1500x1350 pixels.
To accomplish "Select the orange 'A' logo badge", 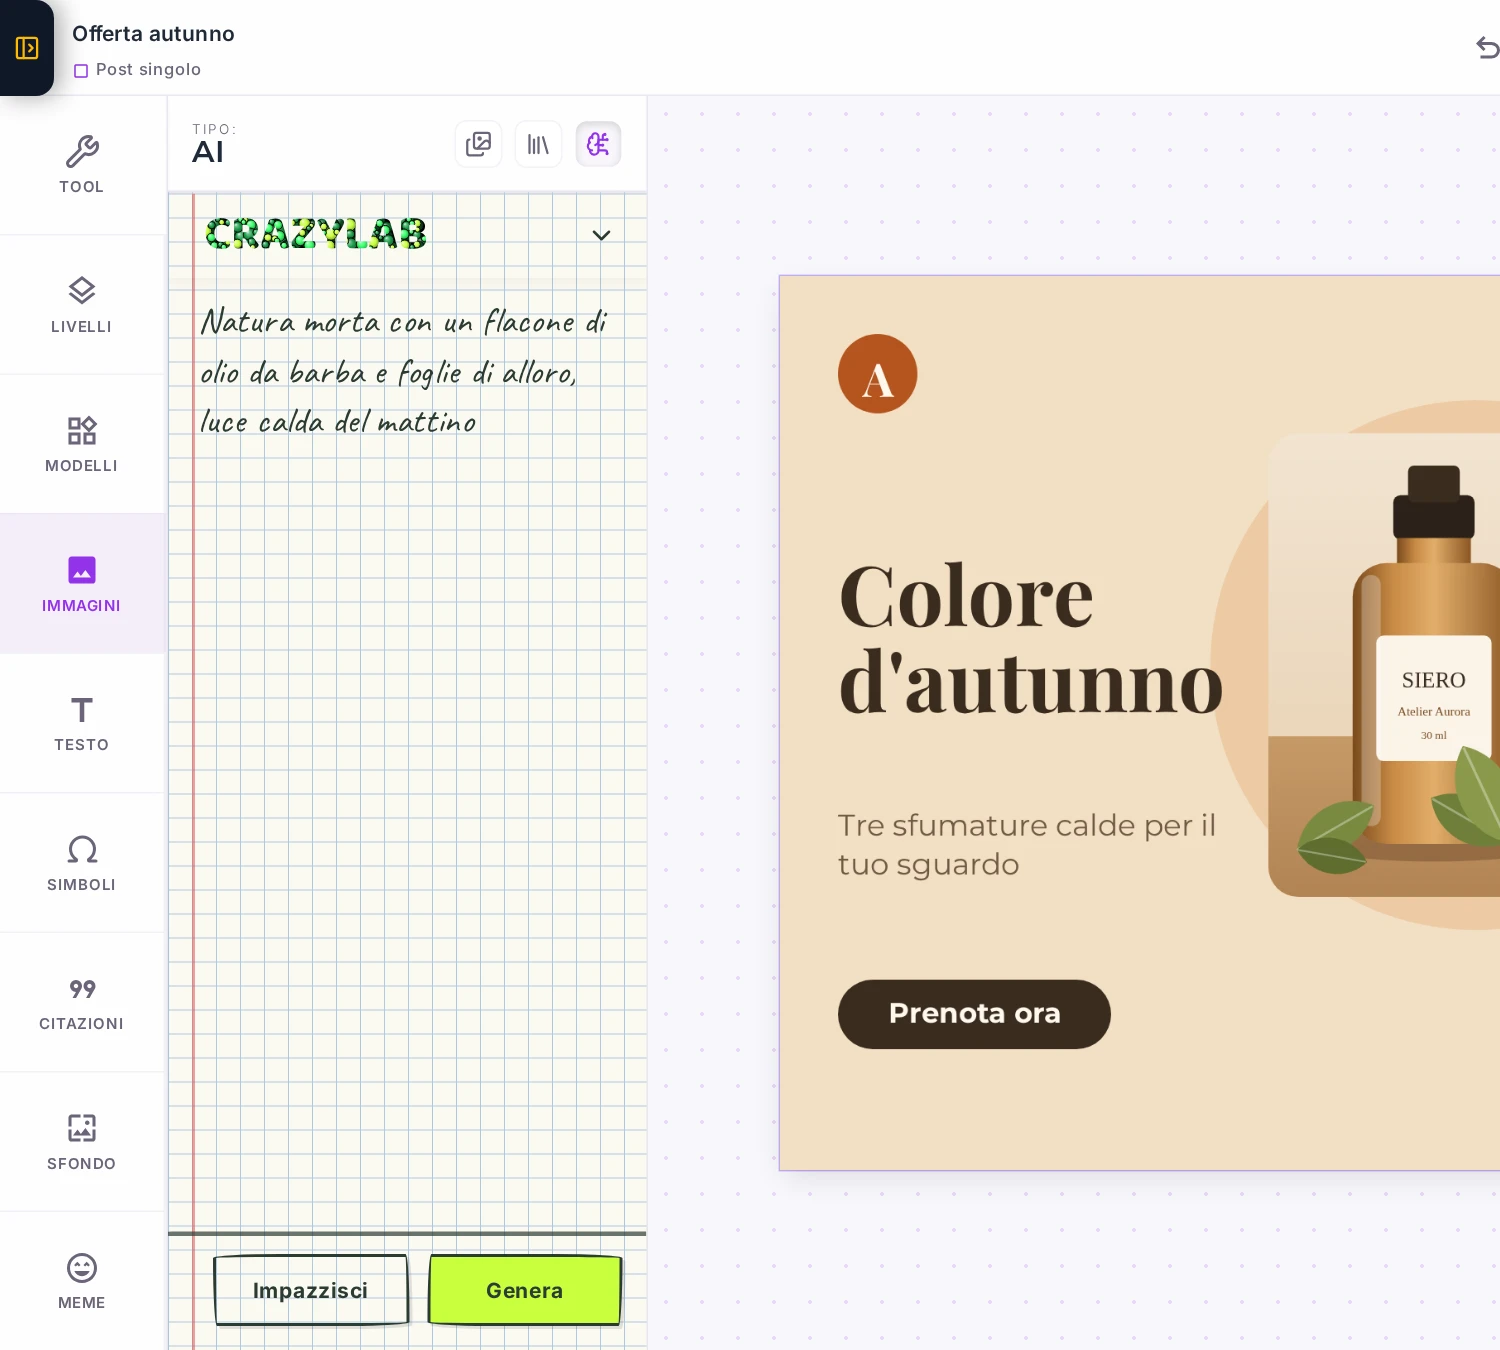I will tap(878, 374).
